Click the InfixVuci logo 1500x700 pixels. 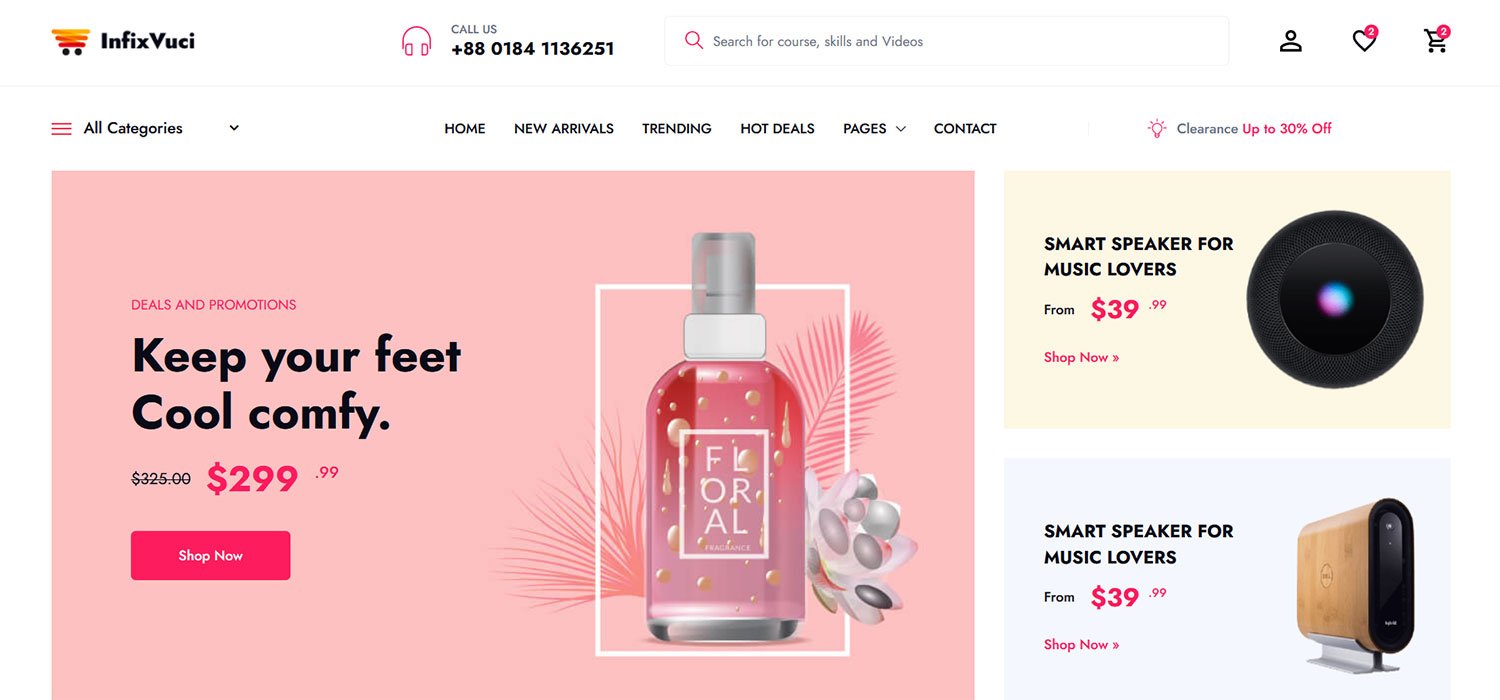pyautogui.click(x=123, y=41)
